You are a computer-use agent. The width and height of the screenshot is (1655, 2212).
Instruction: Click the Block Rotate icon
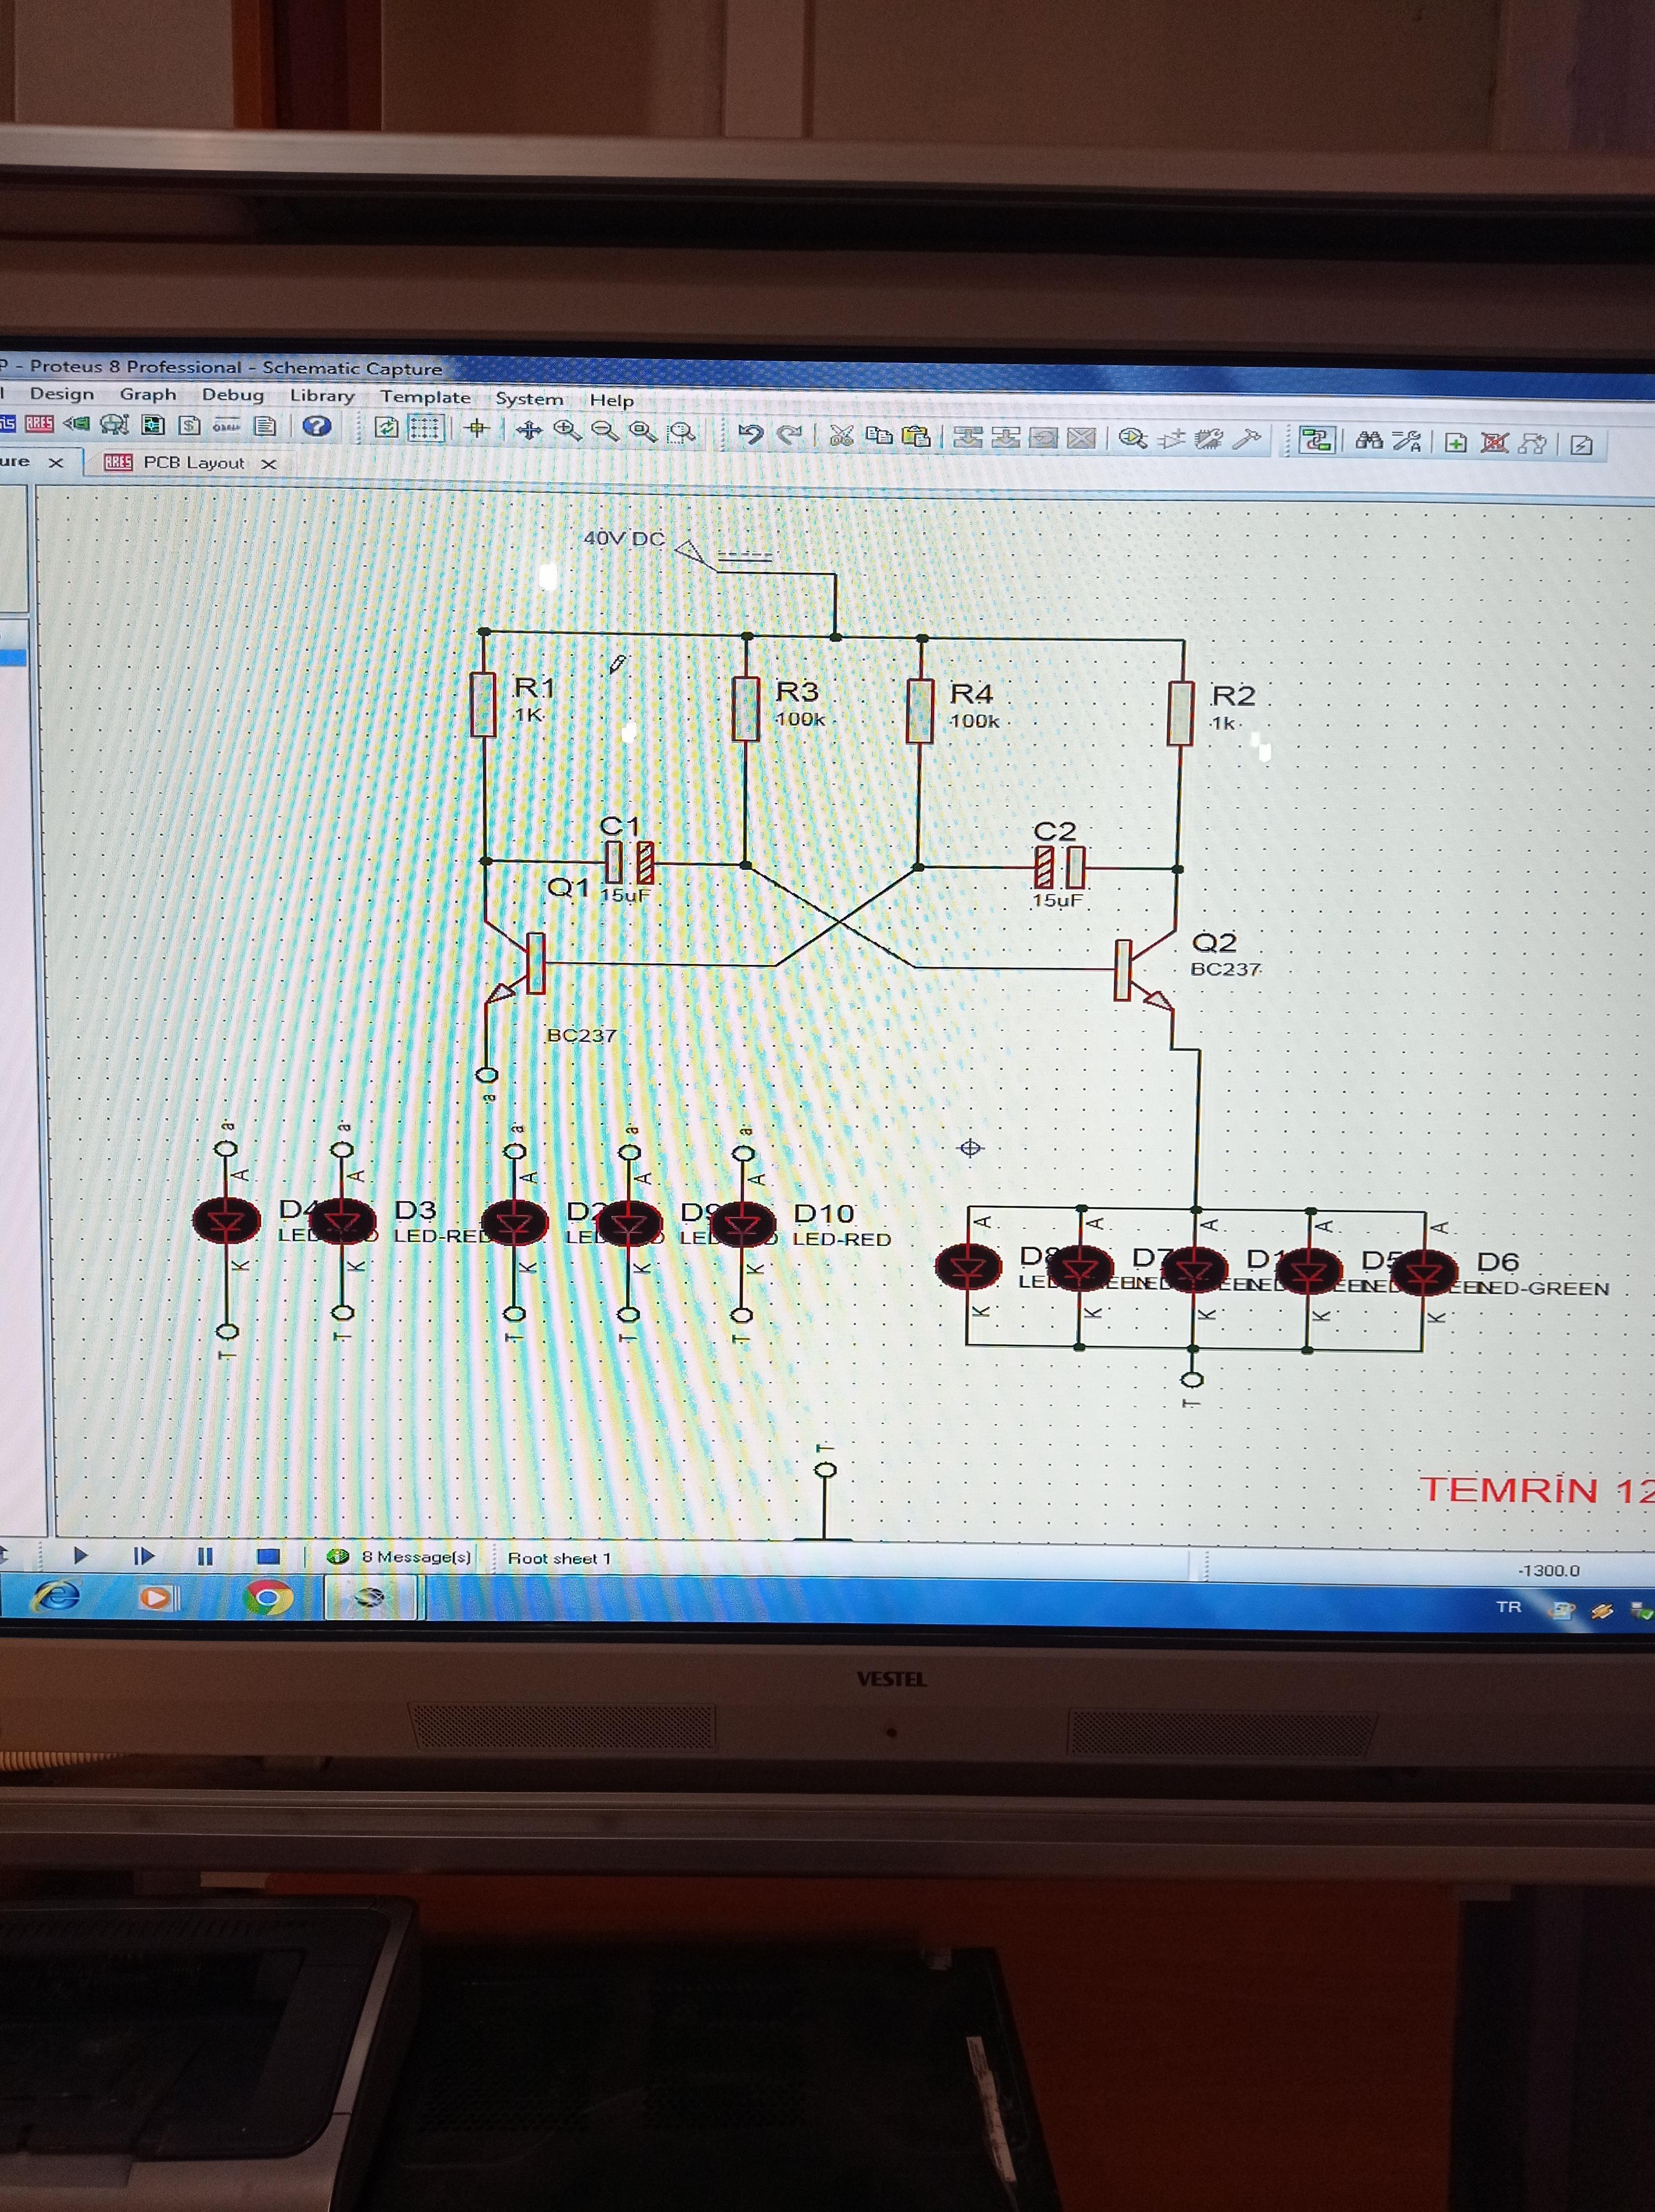pyautogui.click(x=1043, y=439)
